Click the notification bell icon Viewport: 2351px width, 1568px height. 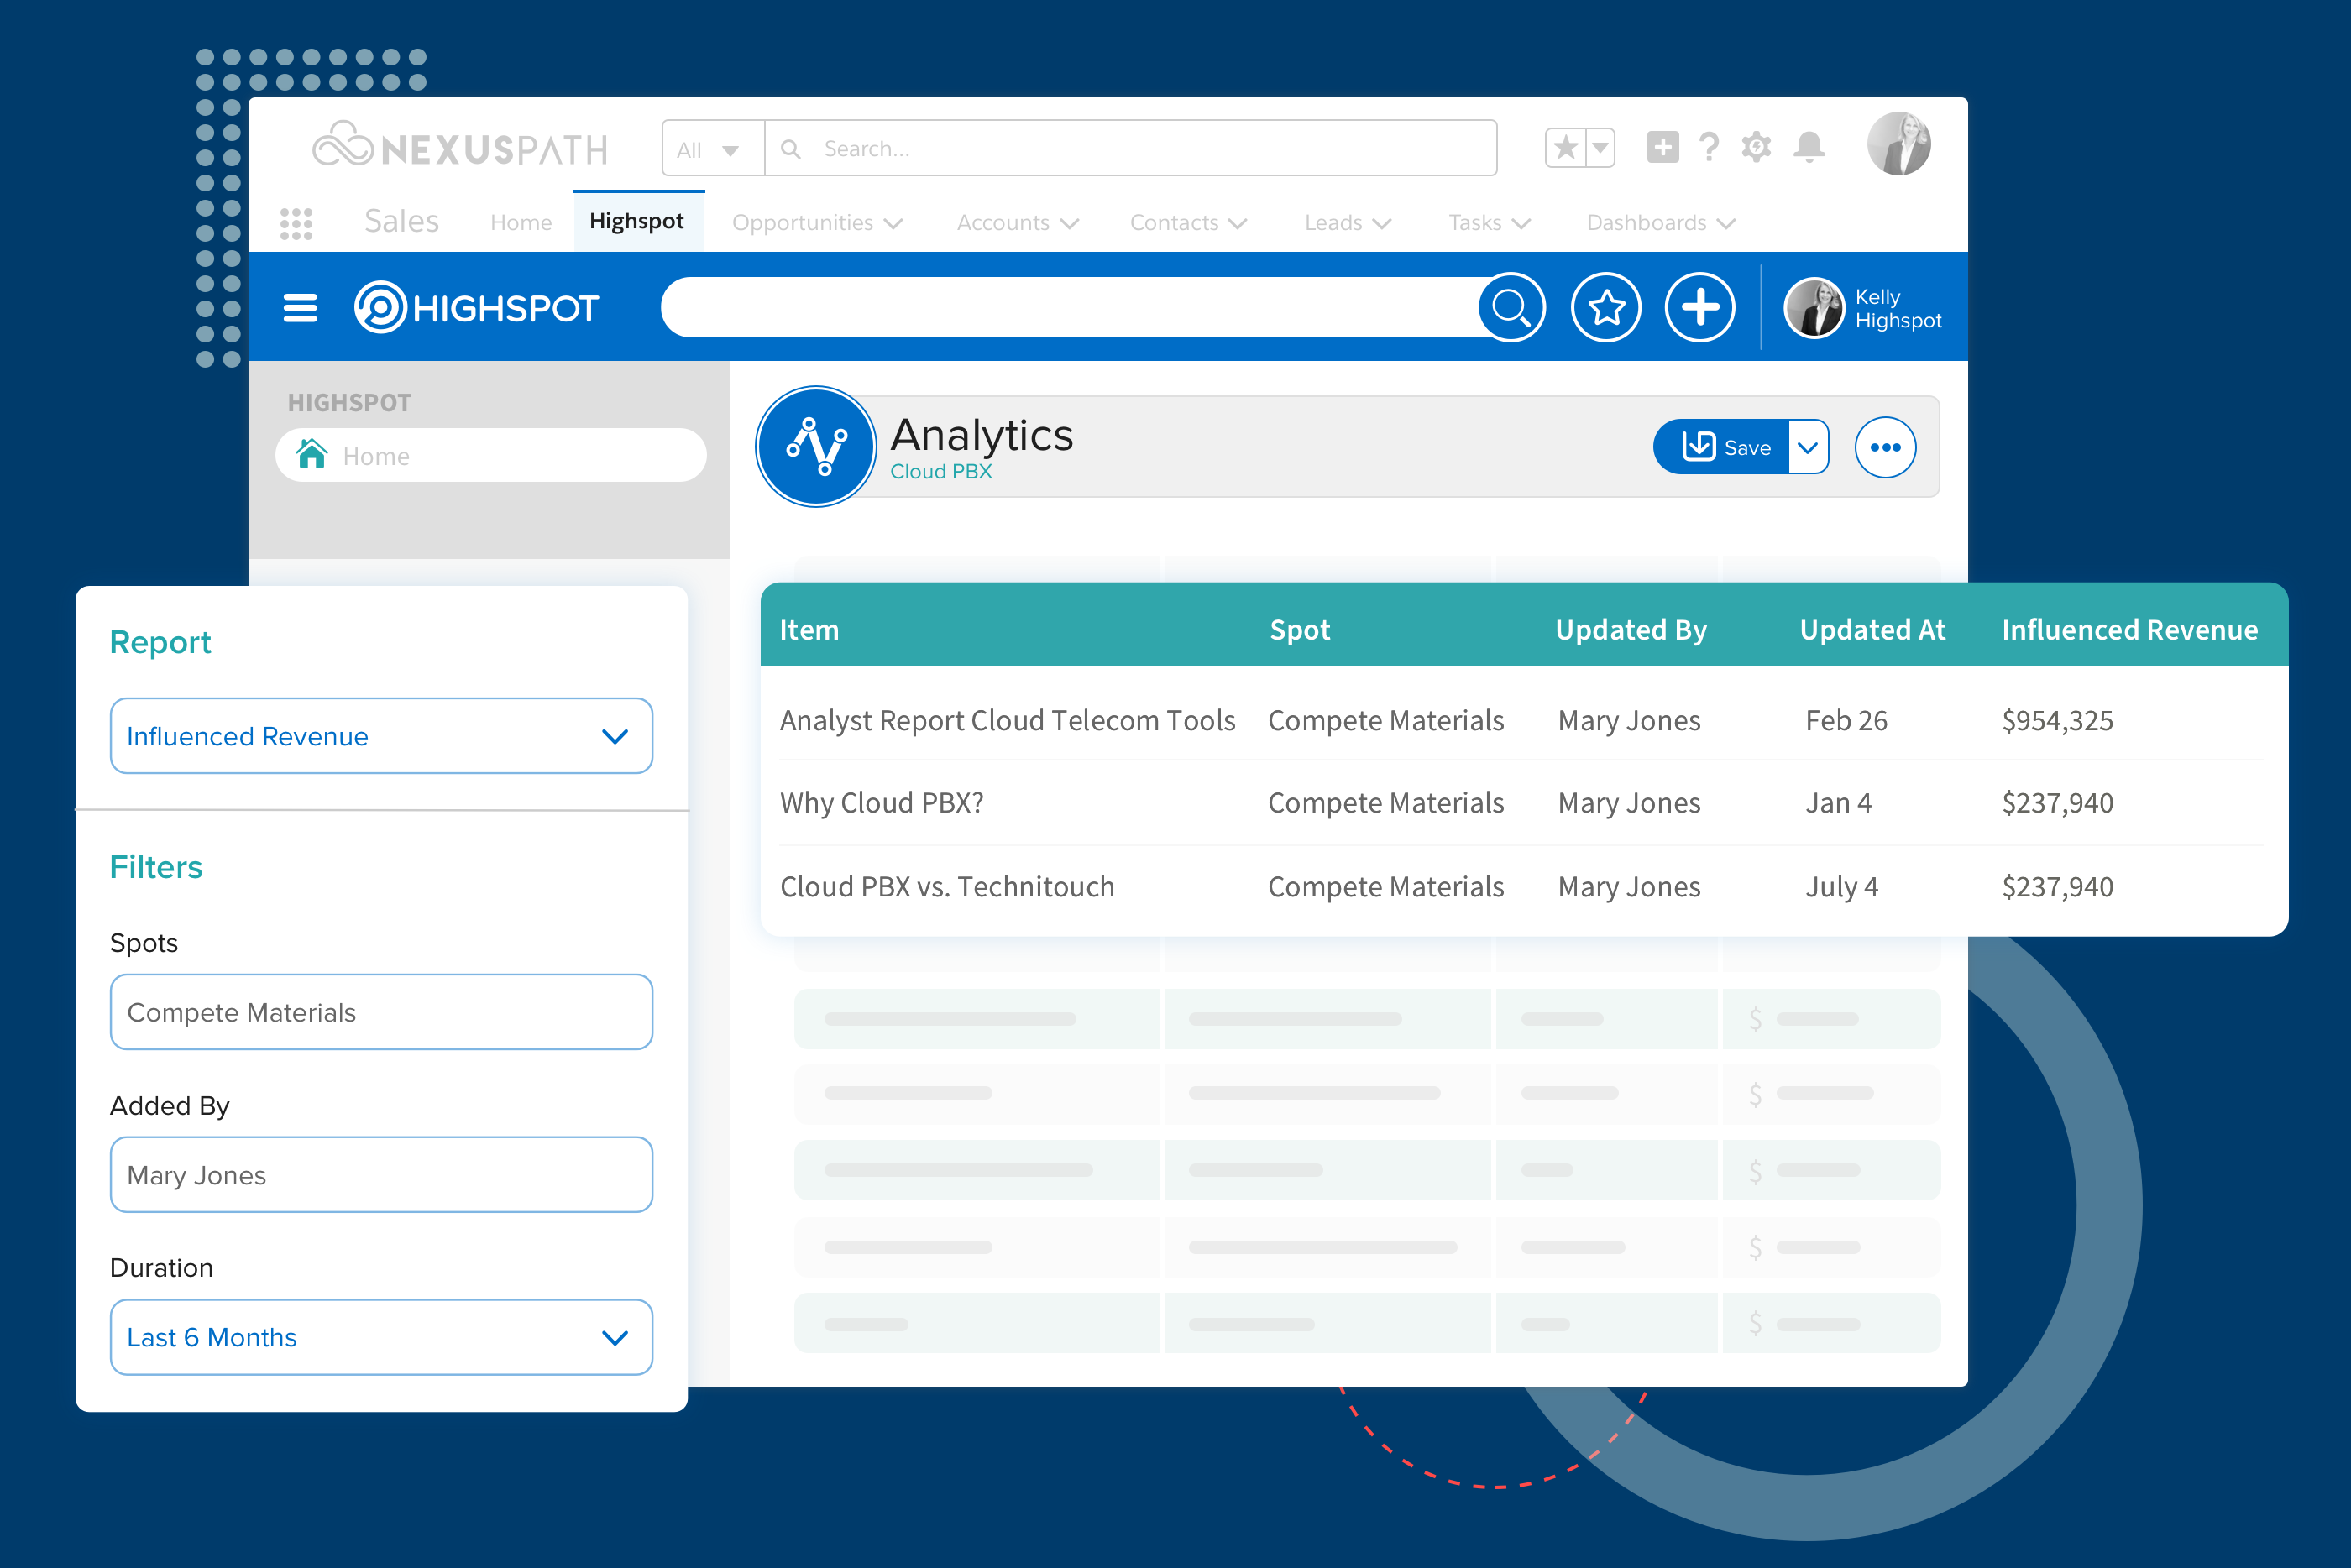tap(1809, 147)
